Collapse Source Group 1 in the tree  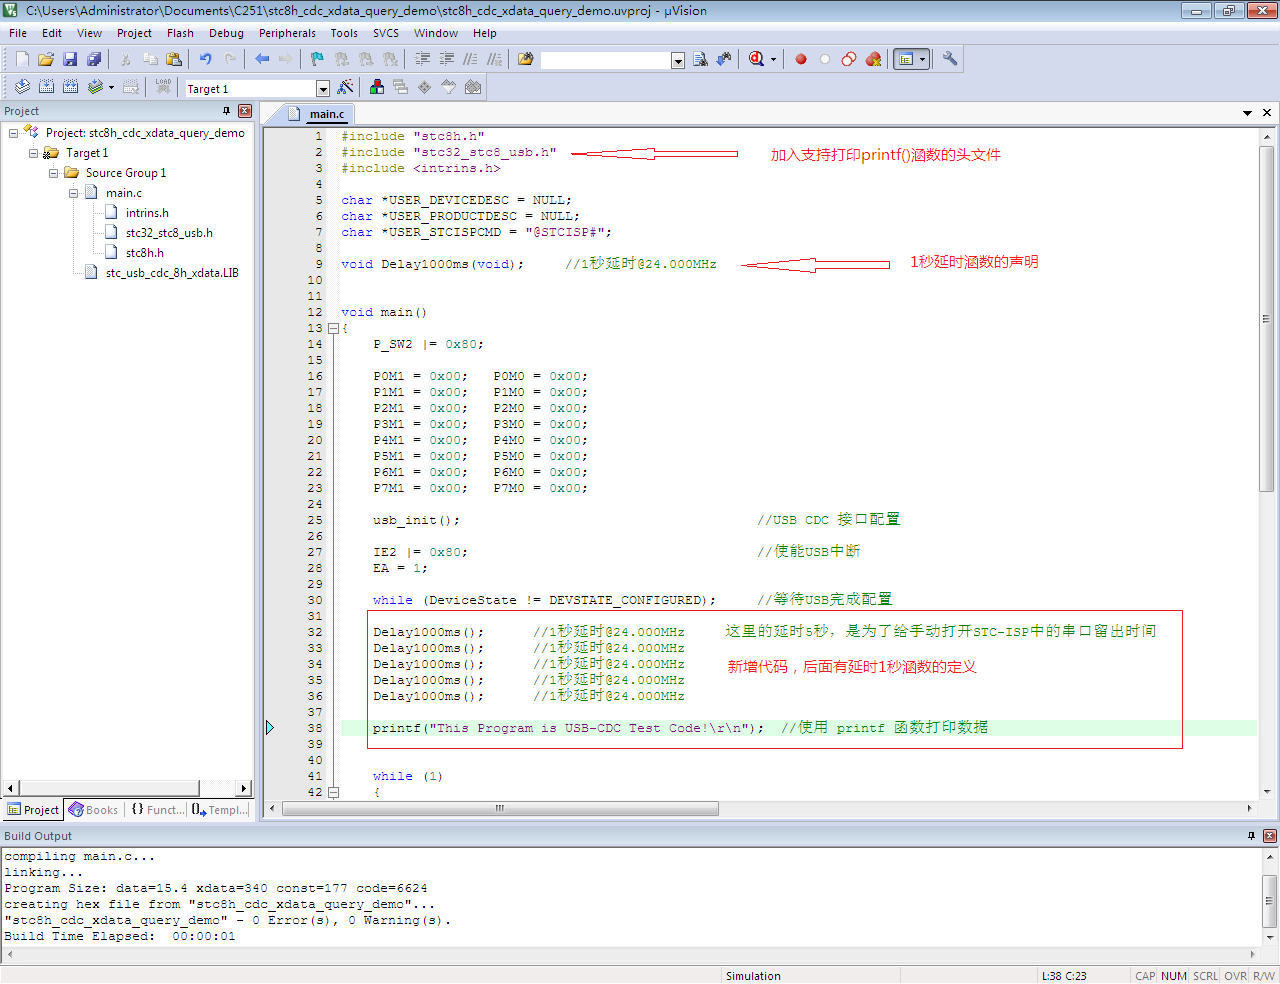click(x=53, y=173)
